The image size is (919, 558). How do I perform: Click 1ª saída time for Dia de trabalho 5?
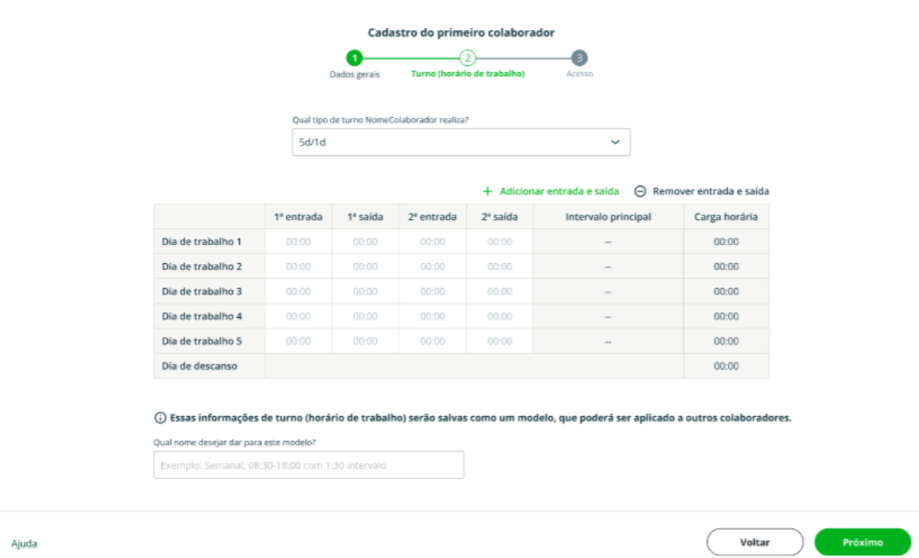[365, 341]
